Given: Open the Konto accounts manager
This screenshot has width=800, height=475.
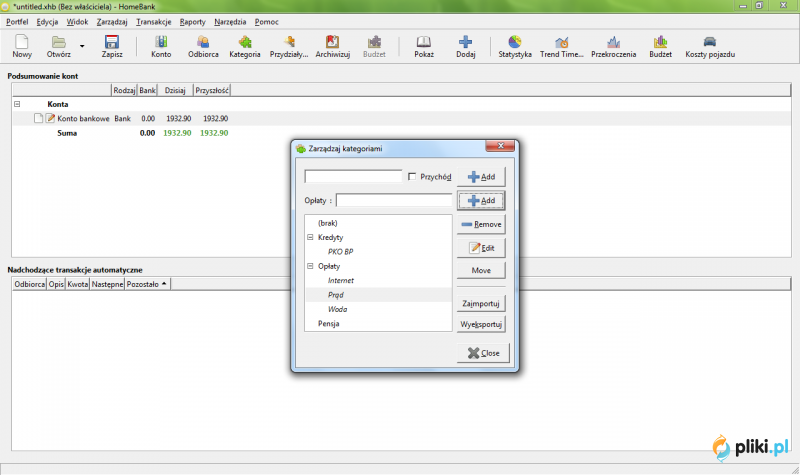Looking at the screenshot, I should coord(161,46).
